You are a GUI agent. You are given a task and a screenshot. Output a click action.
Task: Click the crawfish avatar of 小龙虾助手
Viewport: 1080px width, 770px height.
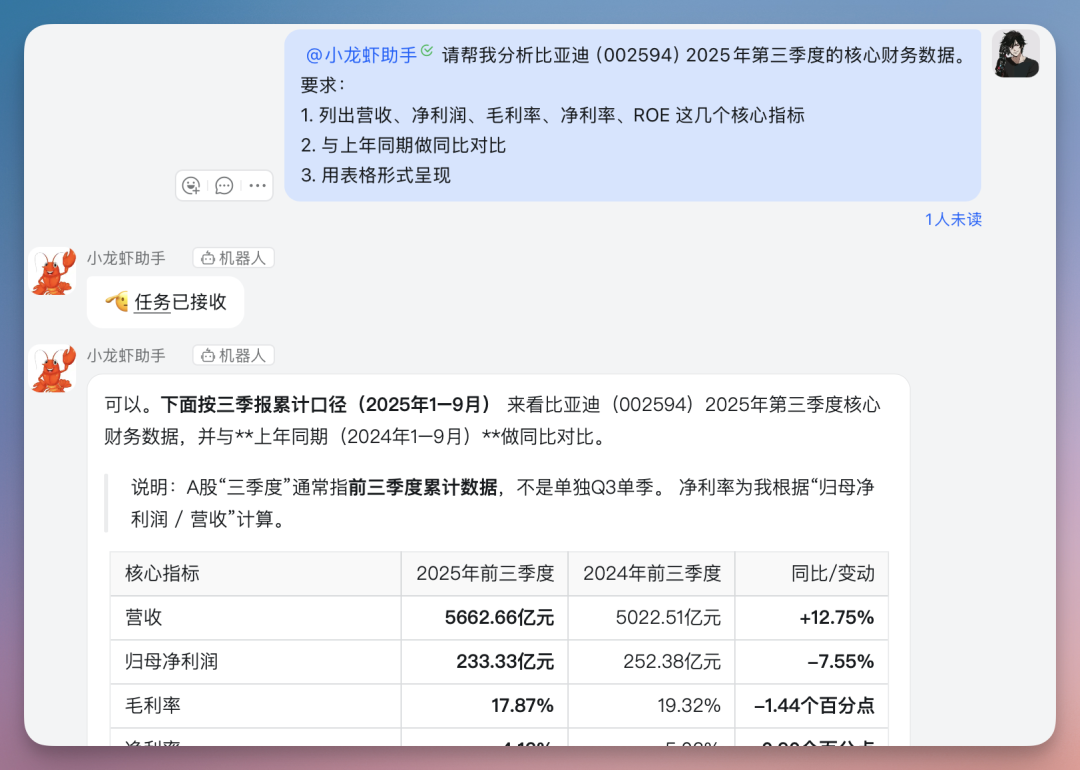(x=52, y=270)
